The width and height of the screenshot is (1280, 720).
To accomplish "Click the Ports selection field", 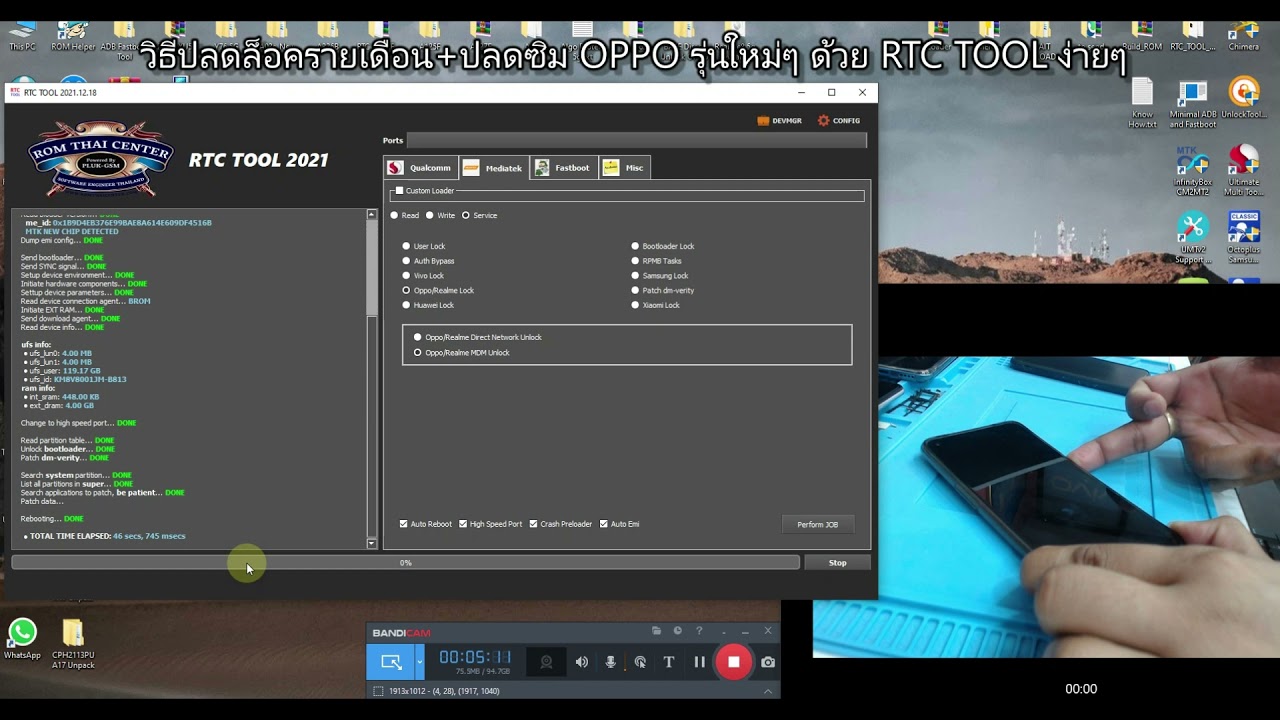I will [636, 141].
